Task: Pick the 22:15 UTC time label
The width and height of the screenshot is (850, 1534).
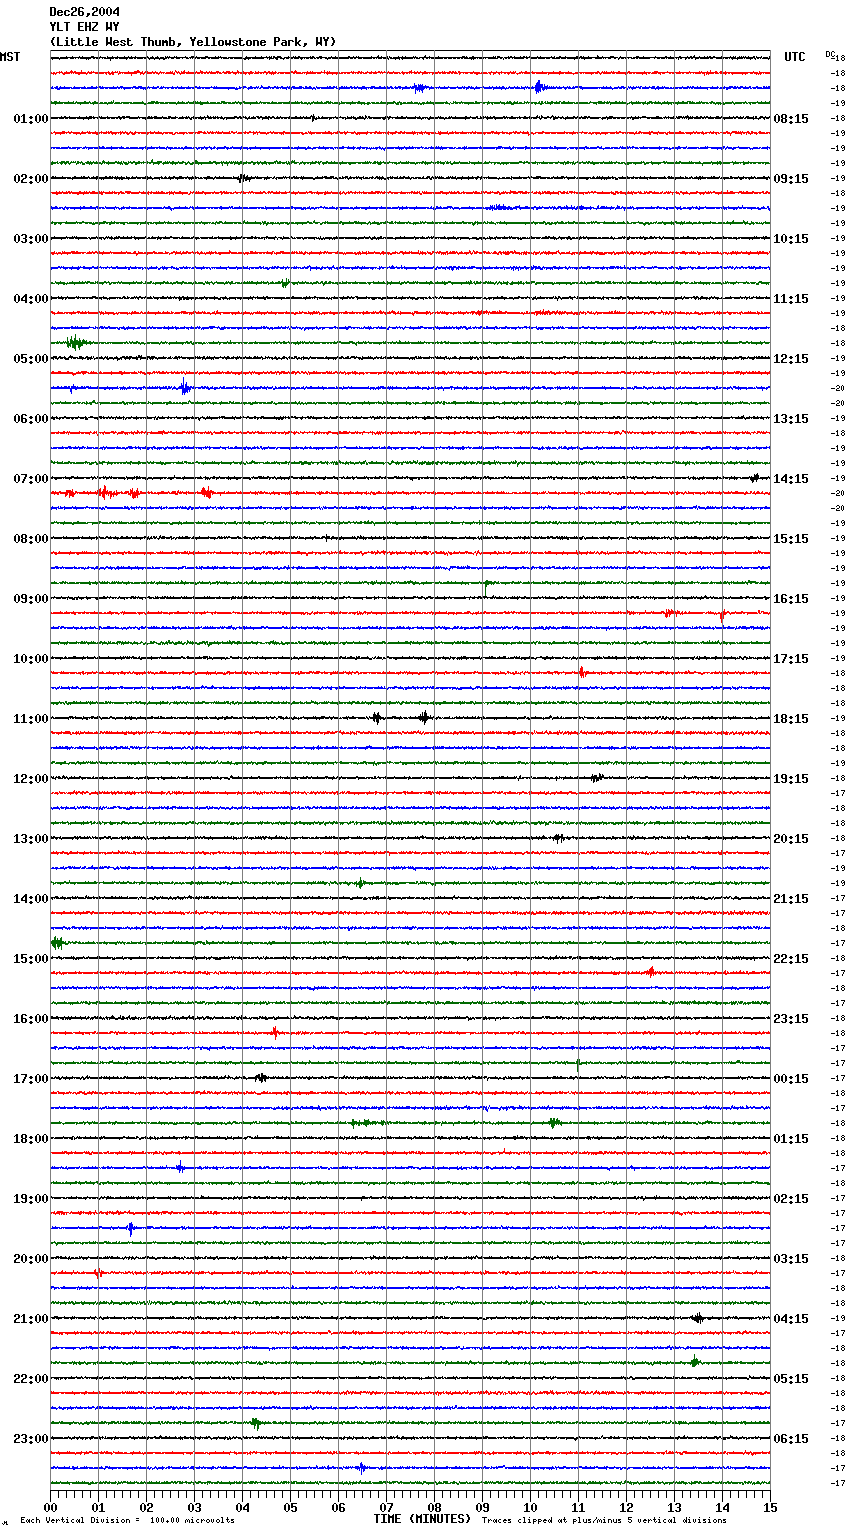Action: point(791,959)
